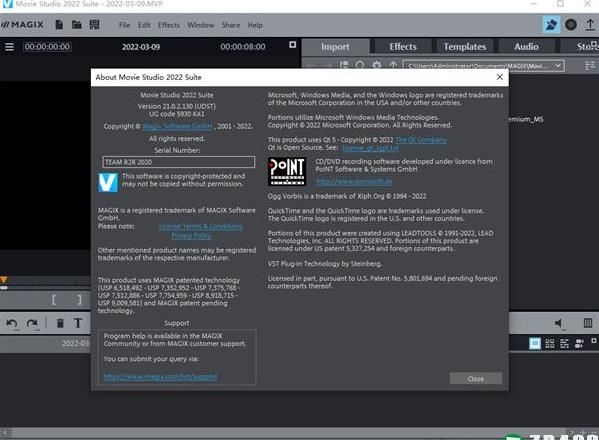Open the Edit menu
Viewport: 599px width, 440px height.
(144, 25)
